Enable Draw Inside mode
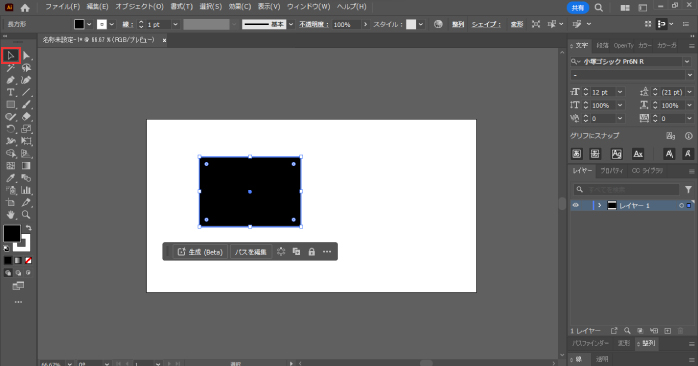This screenshot has height=366, width=698. click(x=28, y=273)
